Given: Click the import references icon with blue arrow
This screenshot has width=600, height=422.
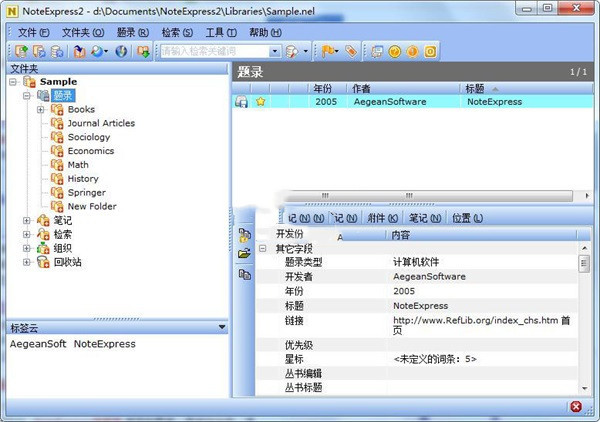Looking at the screenshot, I should click(x=79, y=51).
